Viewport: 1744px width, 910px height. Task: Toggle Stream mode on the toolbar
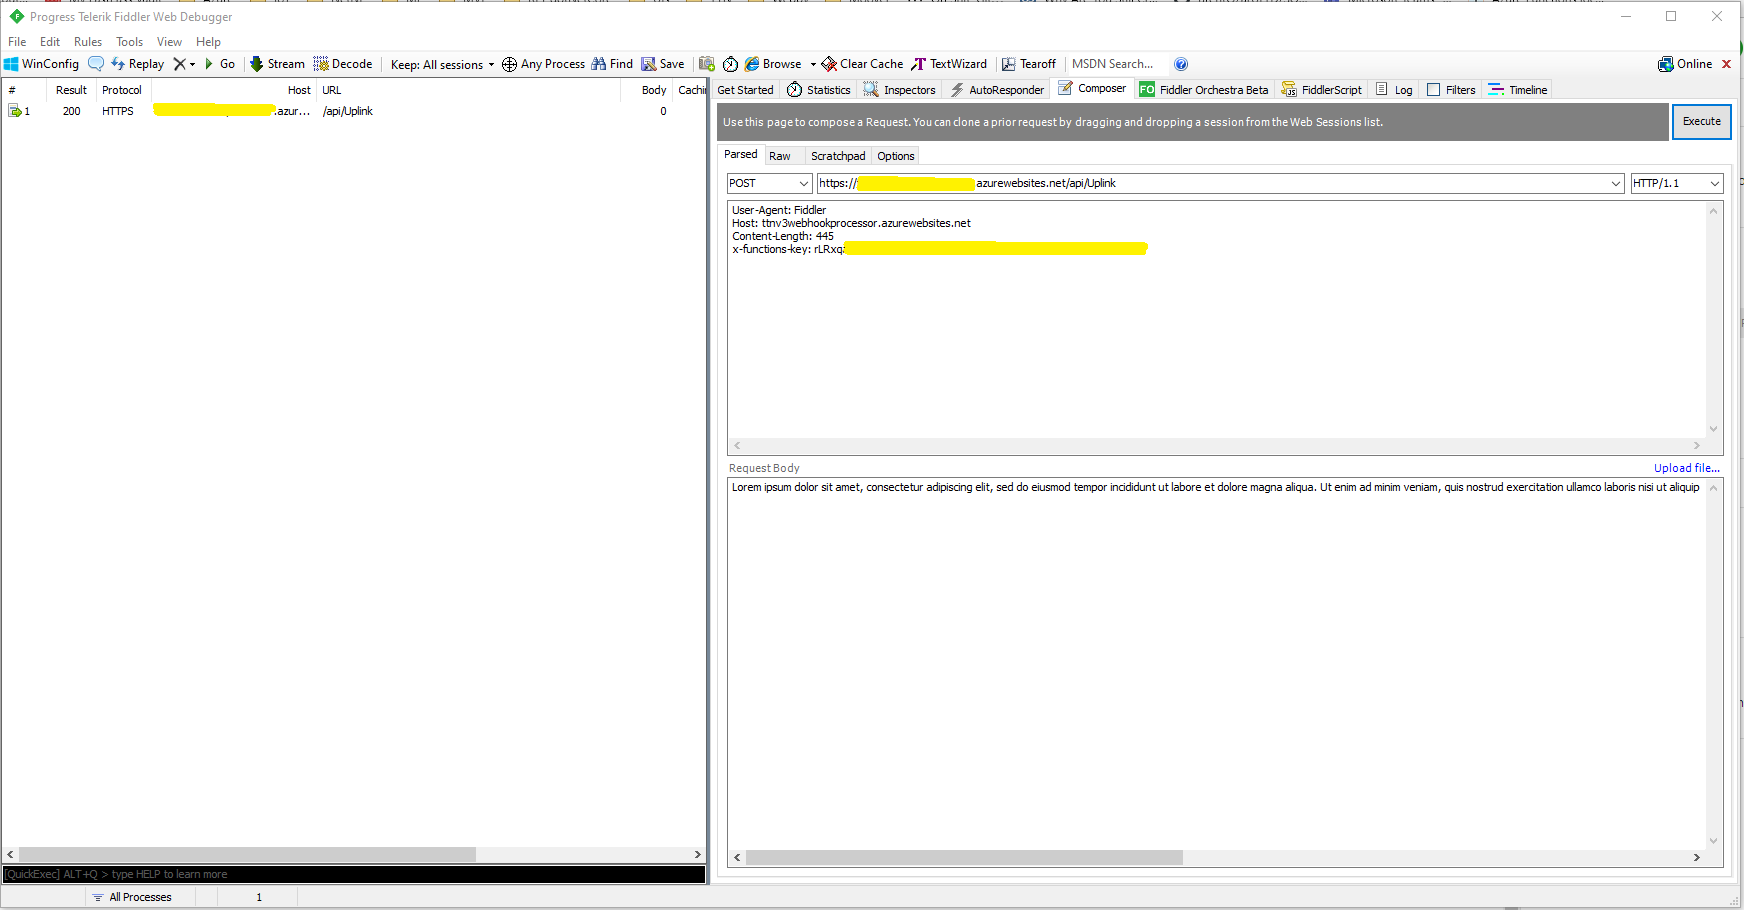tap(277, 64)
